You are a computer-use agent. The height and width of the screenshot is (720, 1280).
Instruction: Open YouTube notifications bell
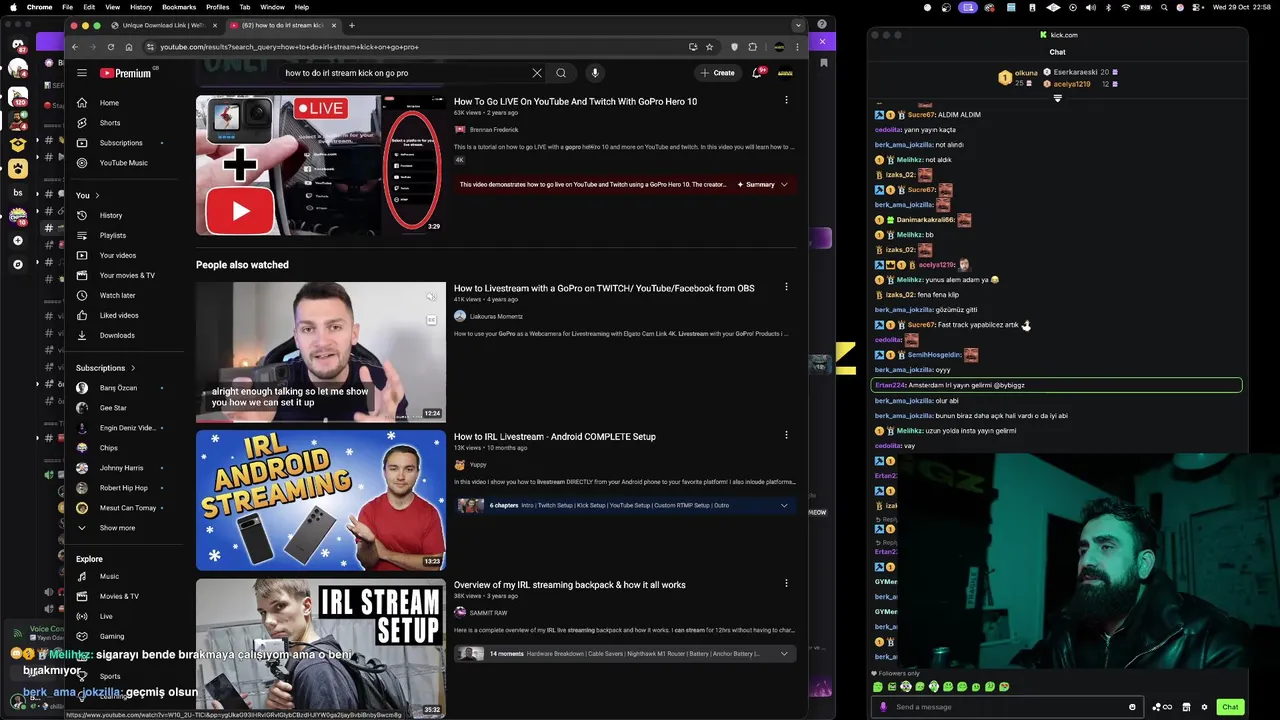tap(757, 73)
